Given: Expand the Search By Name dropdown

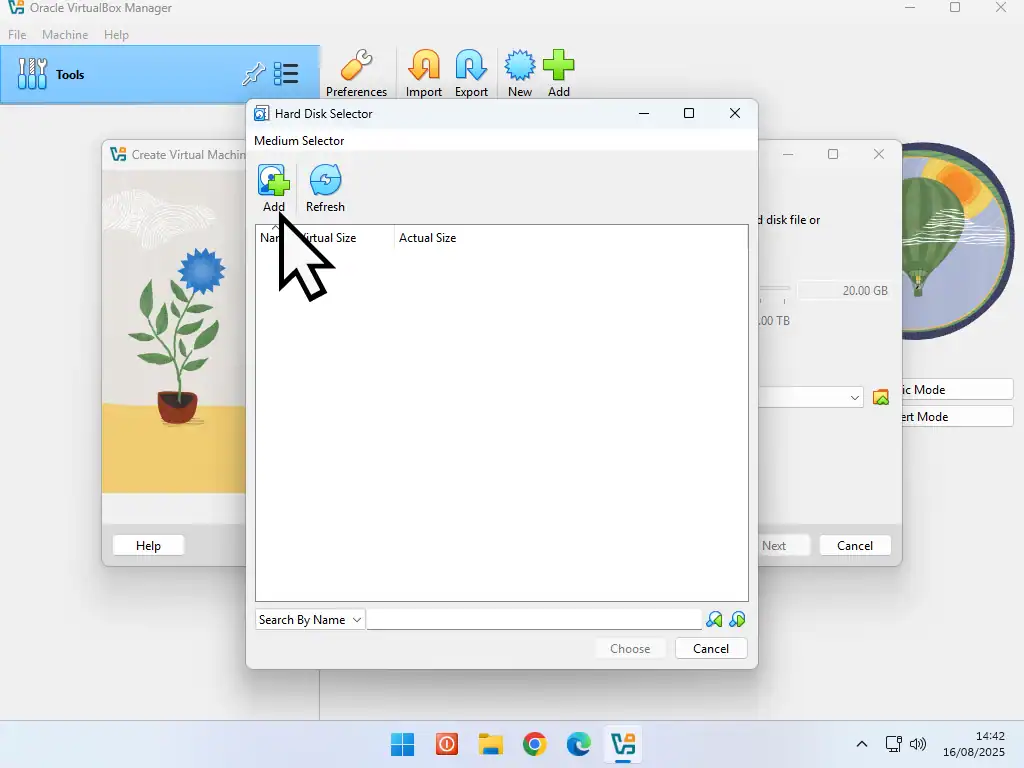Looking at the screenshot, I should (x=310, y=620).
